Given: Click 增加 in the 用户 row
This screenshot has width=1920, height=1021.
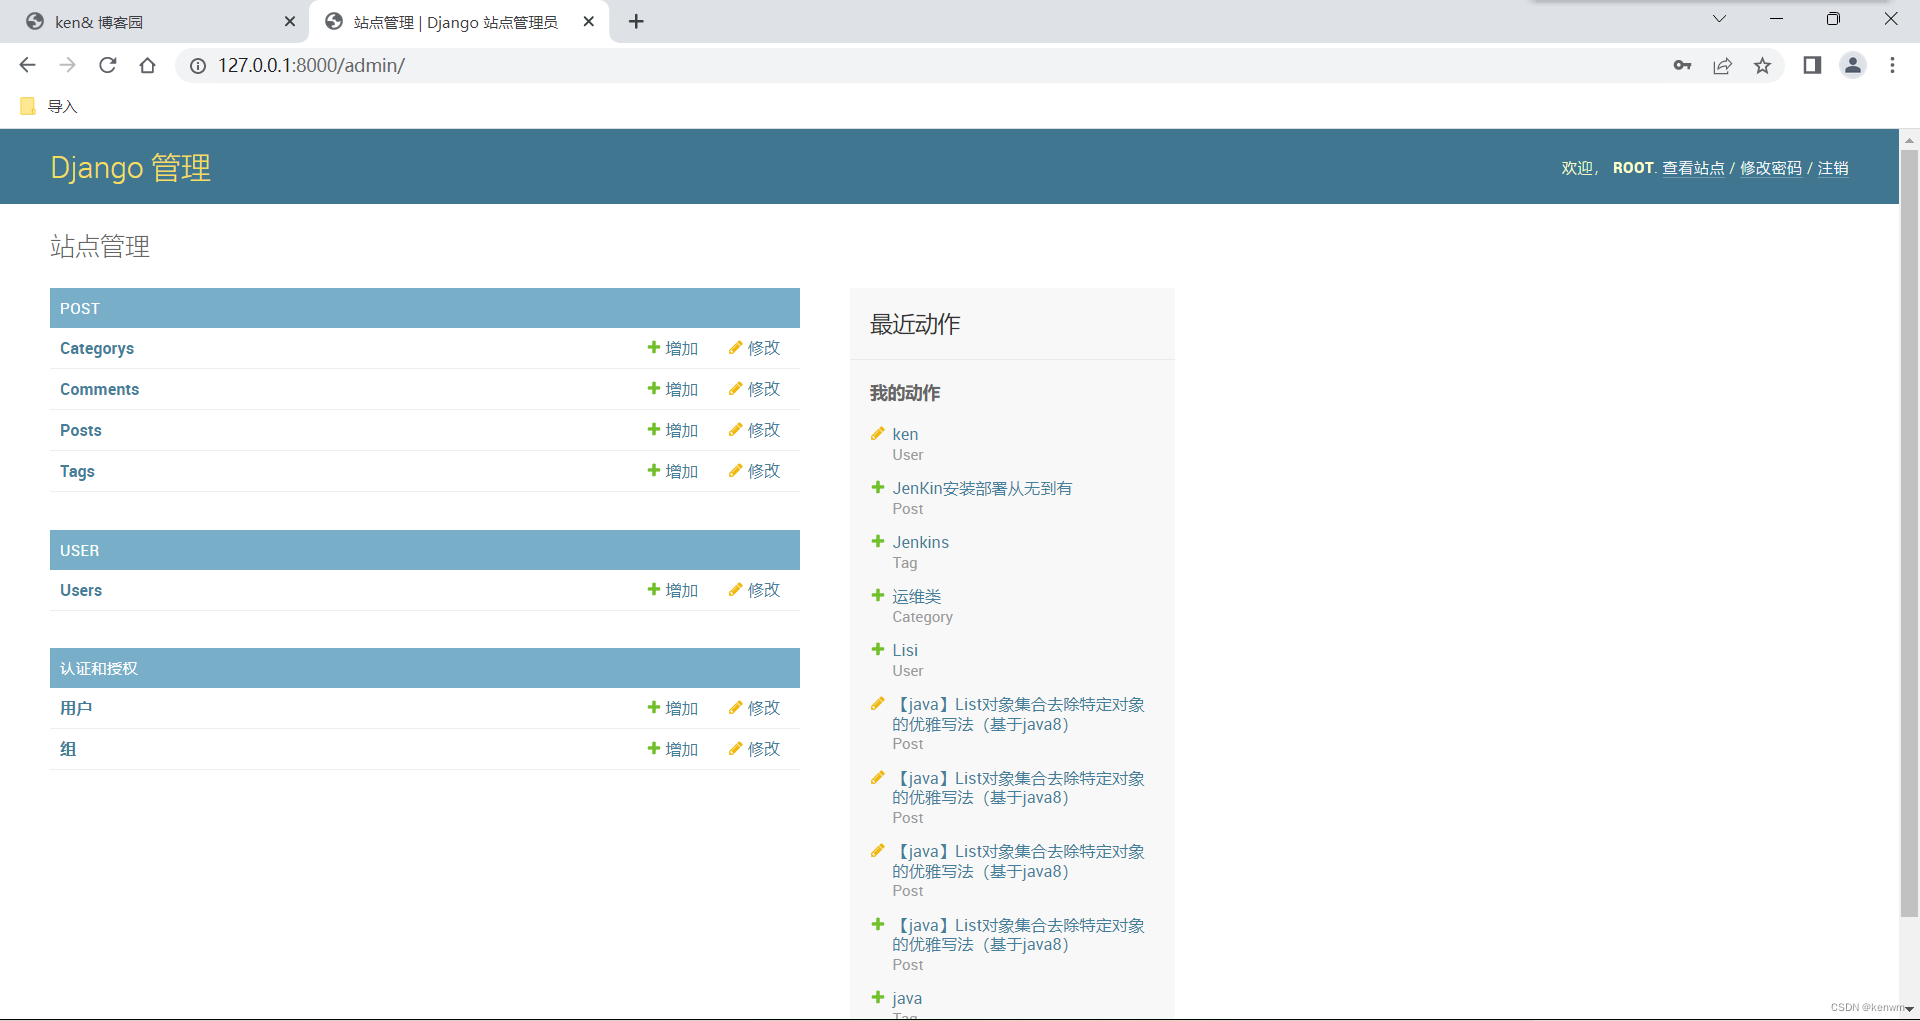Looking at the screenshot, I should click(673, 708).
